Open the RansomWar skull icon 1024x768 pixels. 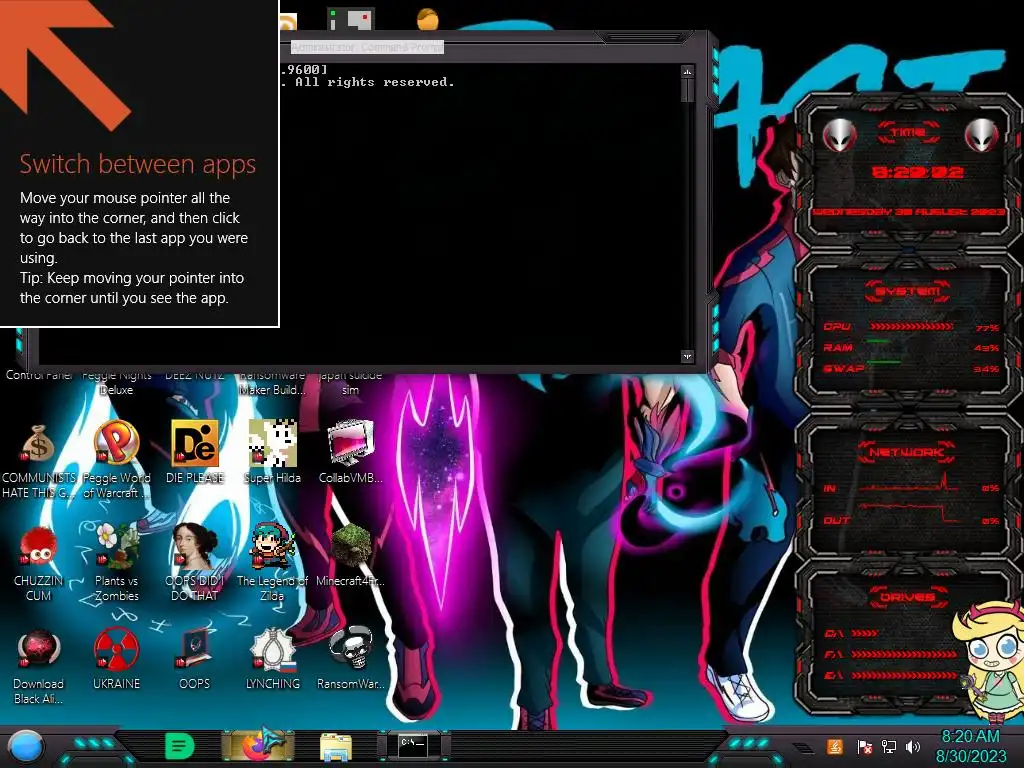[x=351, y=648]
